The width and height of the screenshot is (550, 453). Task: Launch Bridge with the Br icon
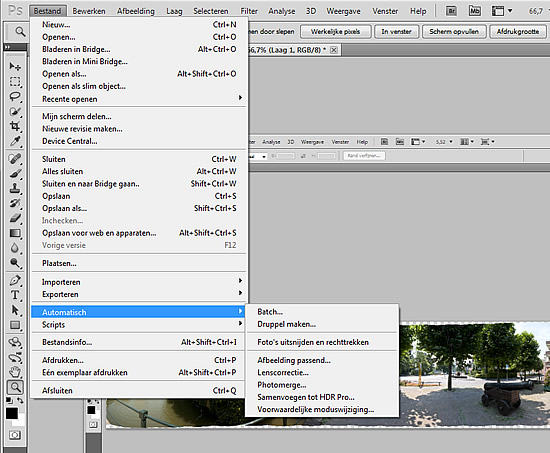pyautogui.click(x=452, y=11)
